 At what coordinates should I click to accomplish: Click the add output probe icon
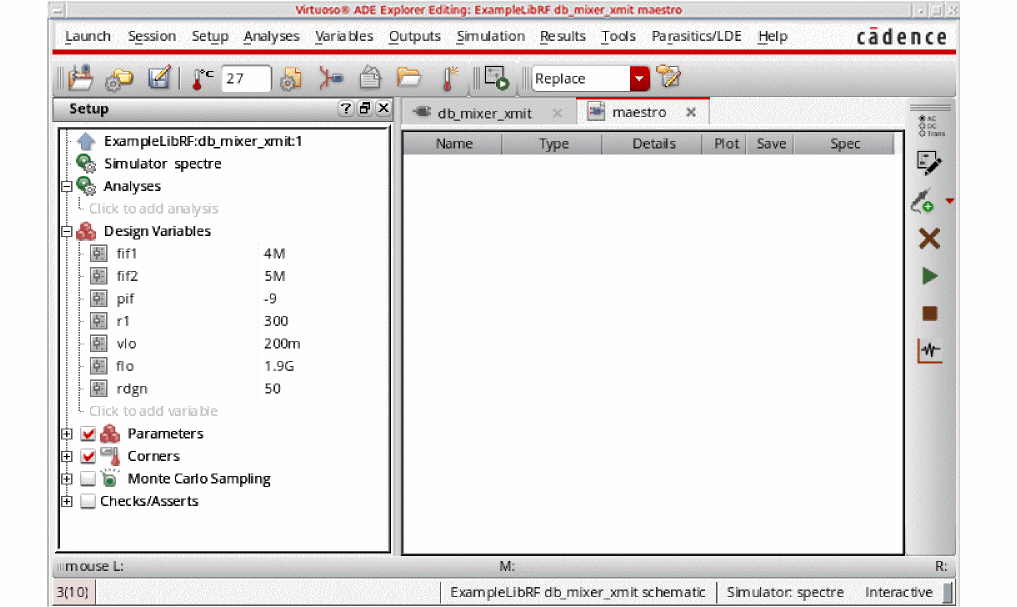tap(923, 202)
